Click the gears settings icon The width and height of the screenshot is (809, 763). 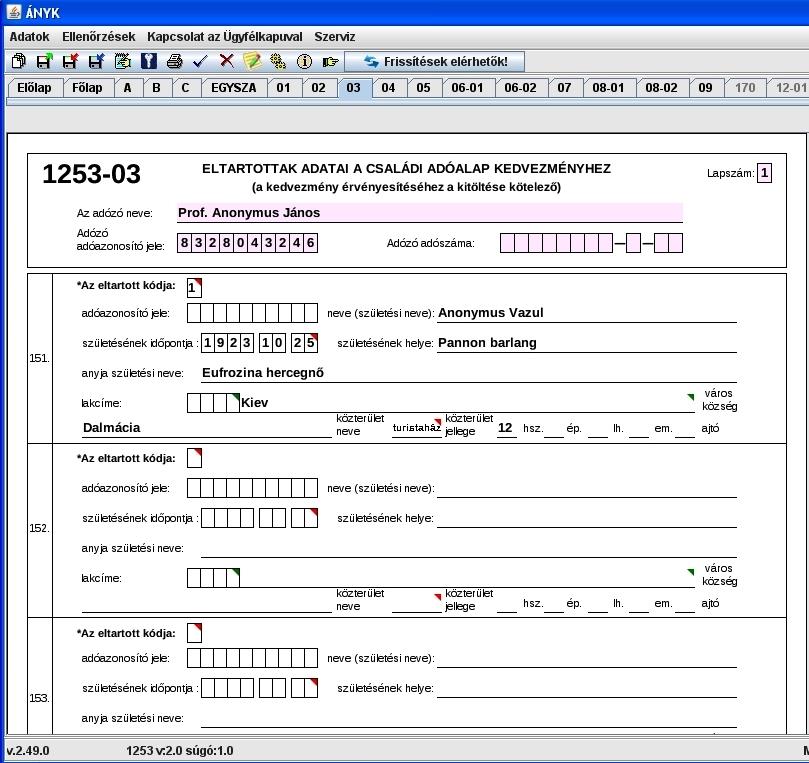(x=278, y=61)
